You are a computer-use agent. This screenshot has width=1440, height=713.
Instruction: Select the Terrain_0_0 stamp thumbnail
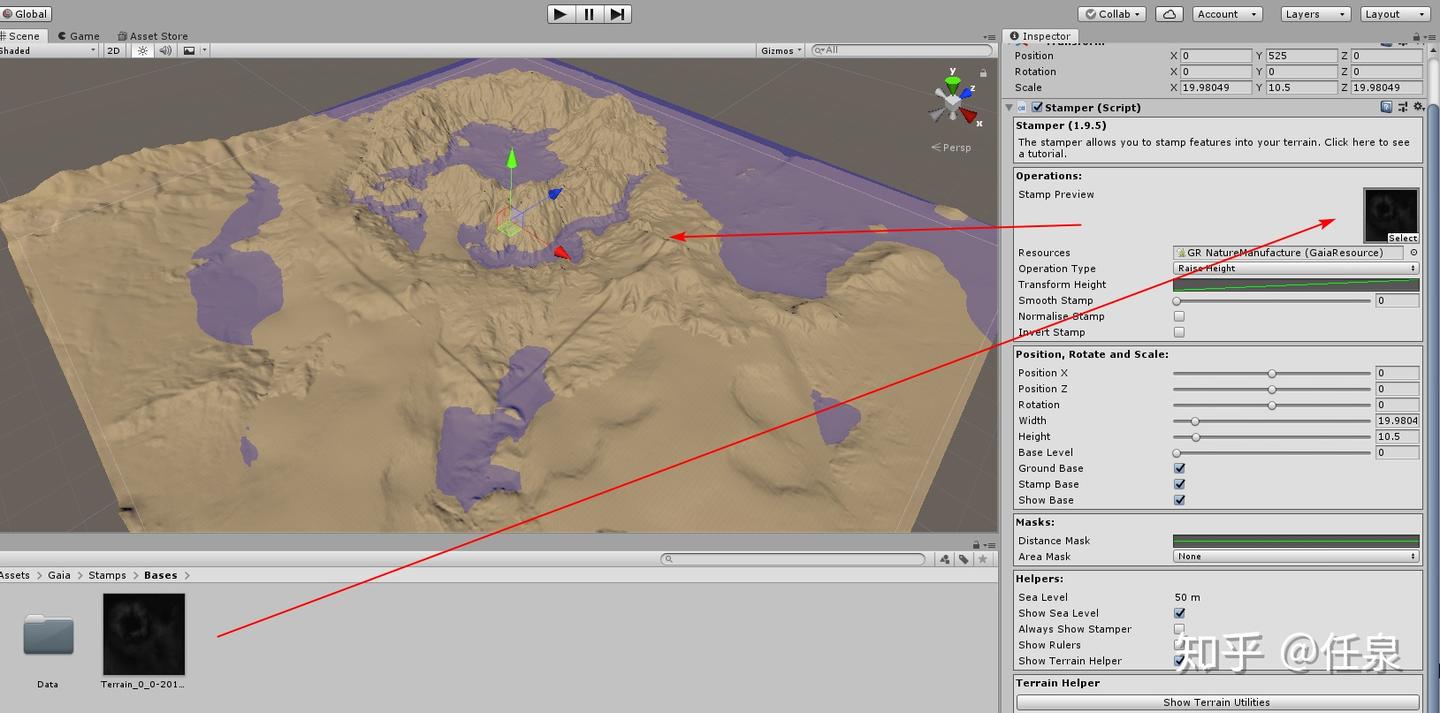(143, 634)
